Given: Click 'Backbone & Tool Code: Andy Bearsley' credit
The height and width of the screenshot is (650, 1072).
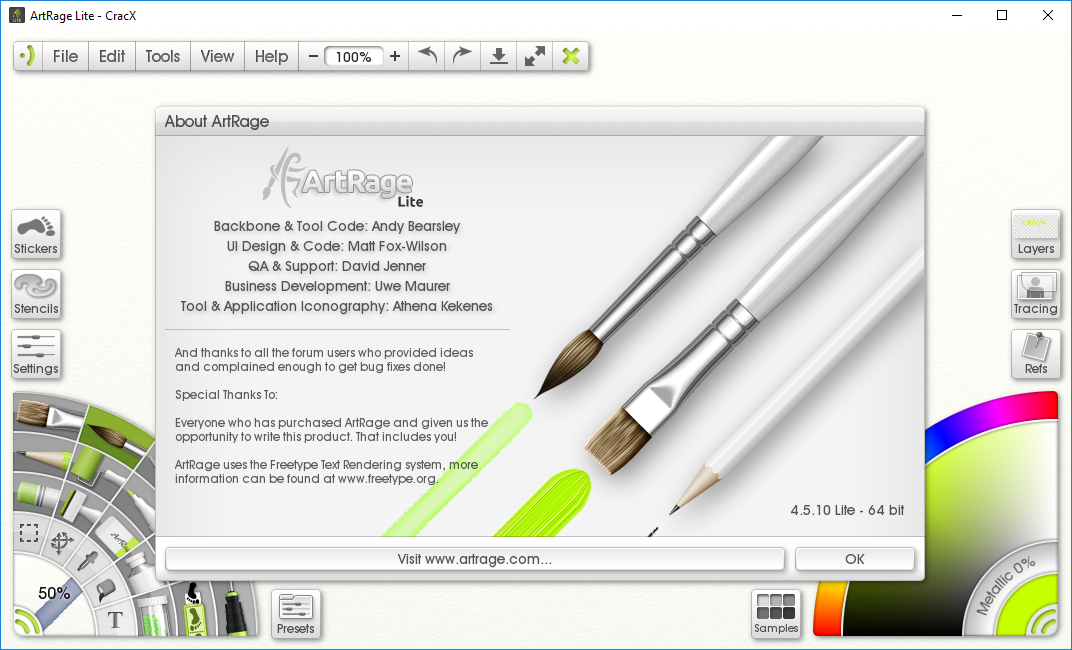Looking at the screenshot, I should pos(336,226).
